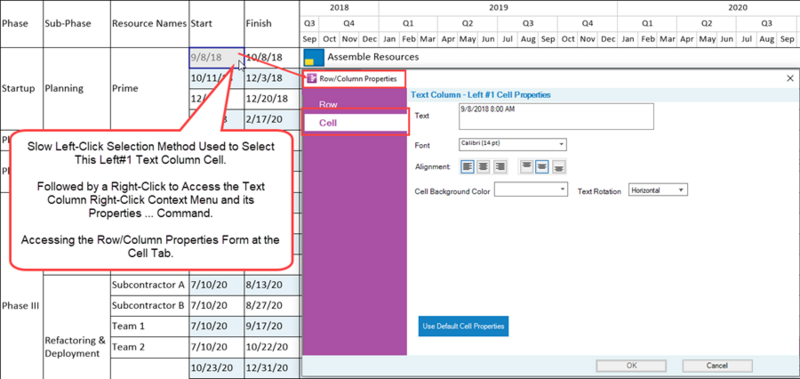
Task: Select the 8/27/20 Finish cell
Action: [x=271, y=306]
